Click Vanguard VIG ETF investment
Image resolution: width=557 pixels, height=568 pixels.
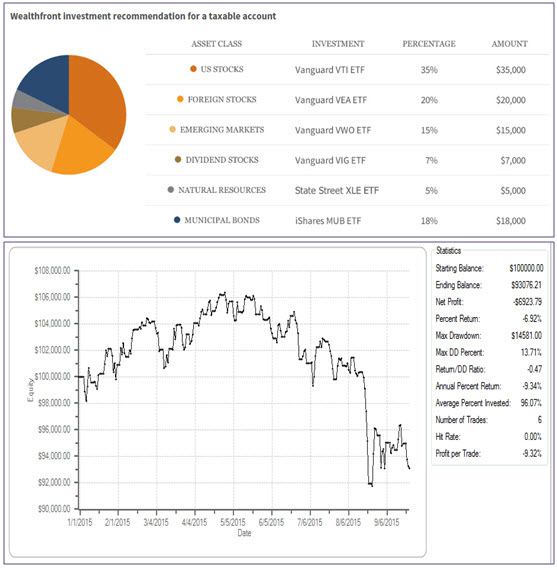[x=330, y=160]
